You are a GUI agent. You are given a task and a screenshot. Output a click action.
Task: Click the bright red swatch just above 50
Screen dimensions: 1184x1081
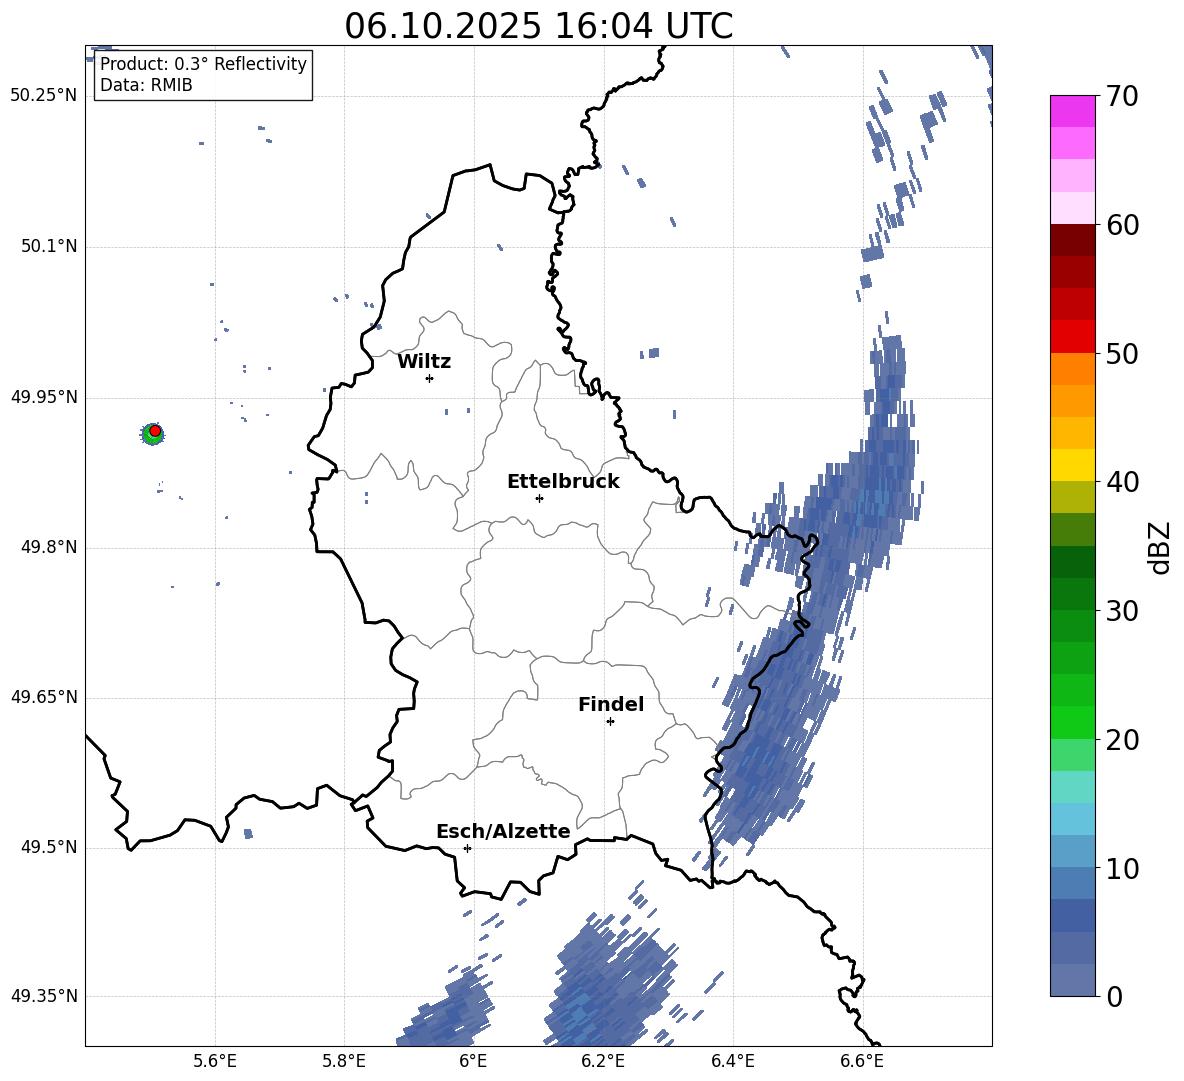click(1072, 337)
